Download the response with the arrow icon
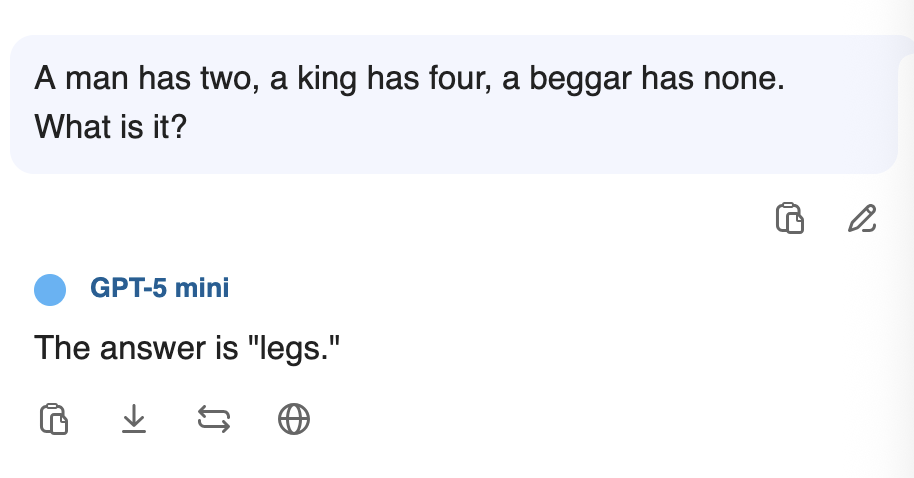 (134, 420)
